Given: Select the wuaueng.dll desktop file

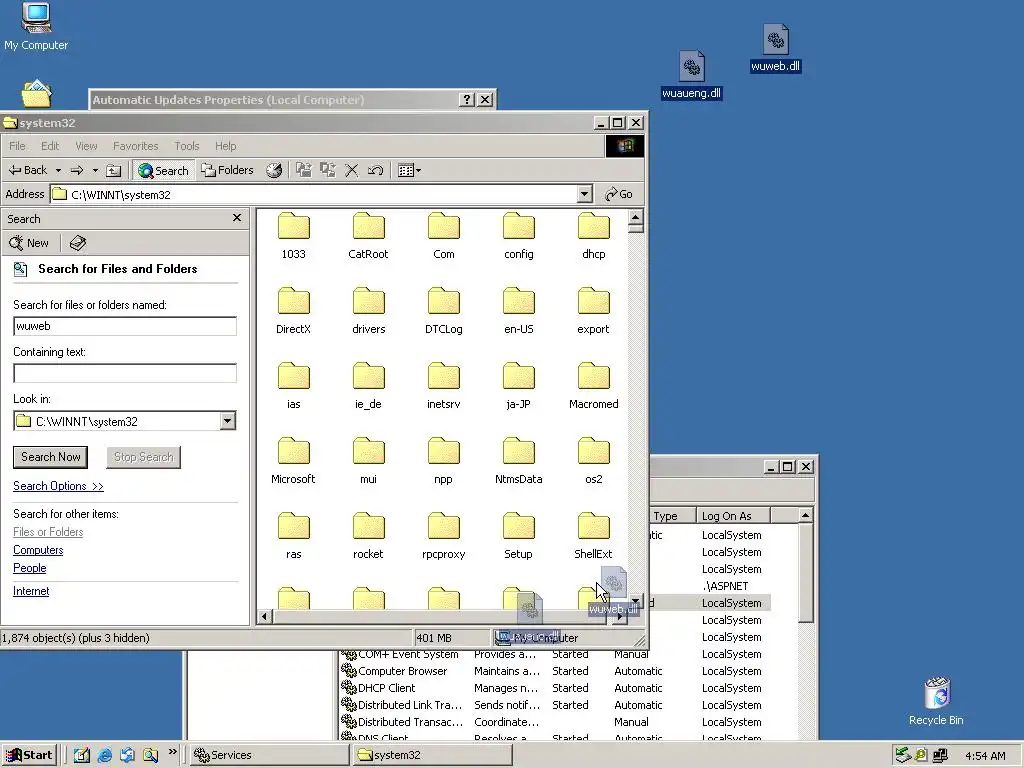Looking at the screenshot, I should [x=692, y=75].
